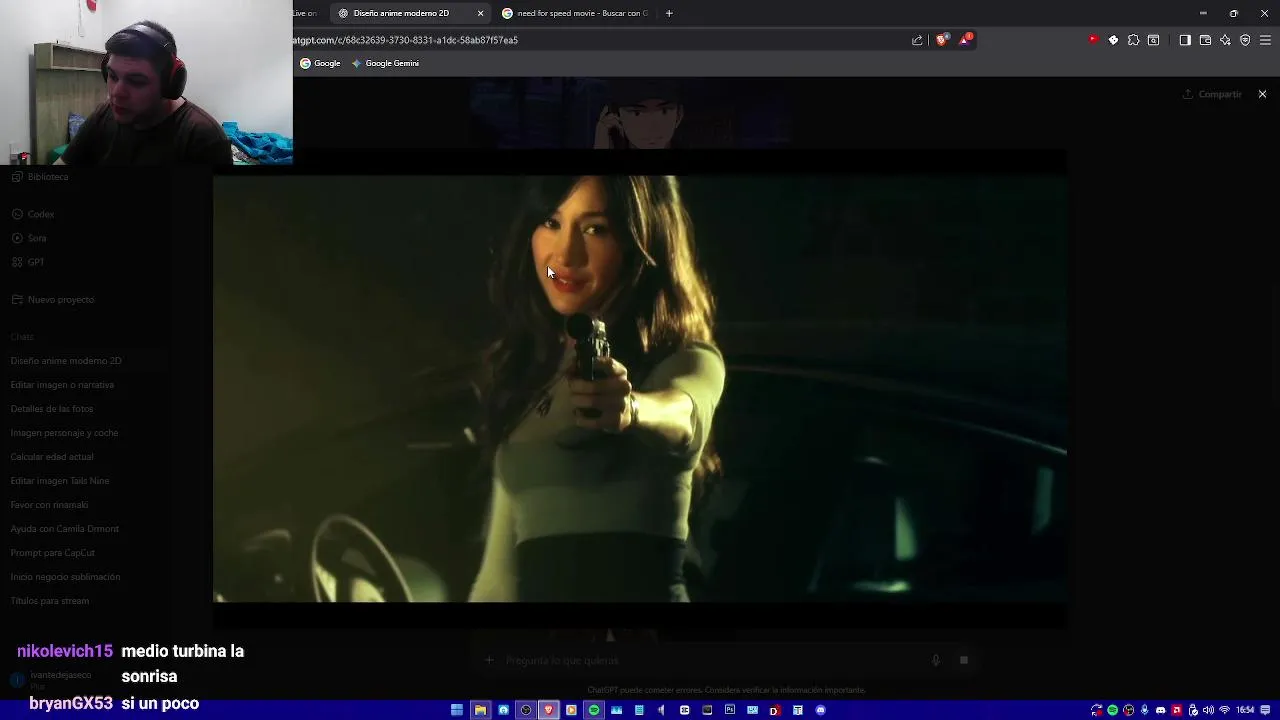Viewport: 1280px width, 720px height.
Task: Click the red YouTube extension icon
Action: click(1092, 40)
